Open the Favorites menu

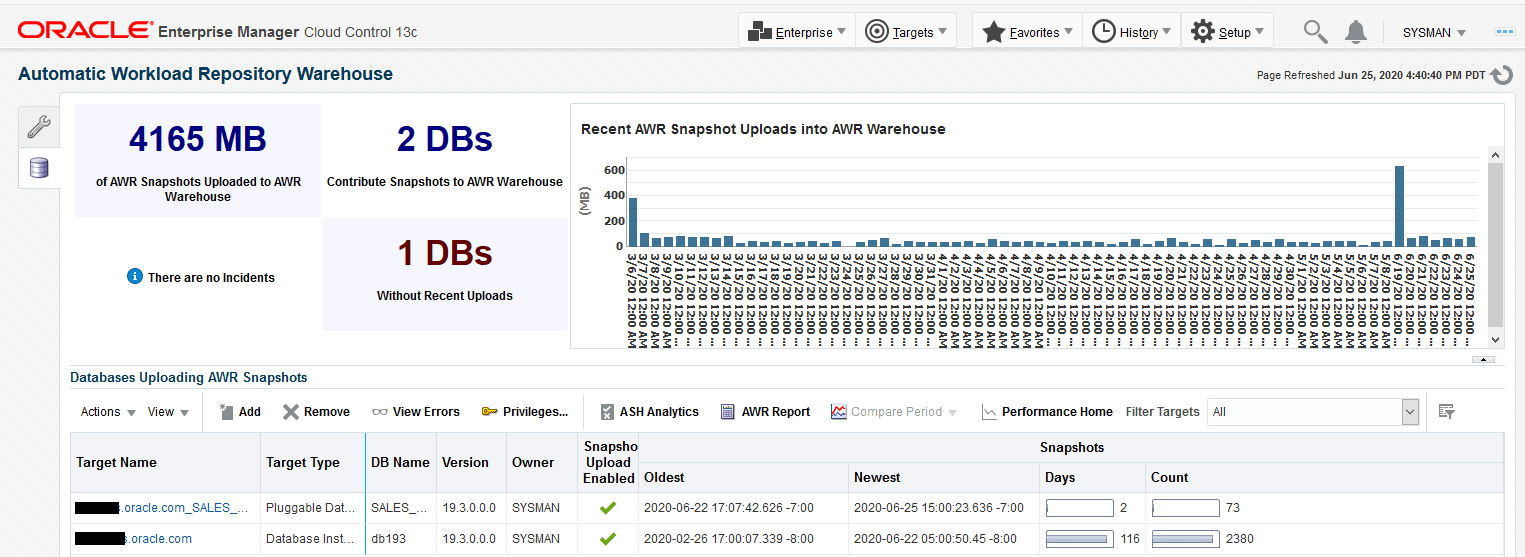pyautogui.click(x=1027, y=32)
